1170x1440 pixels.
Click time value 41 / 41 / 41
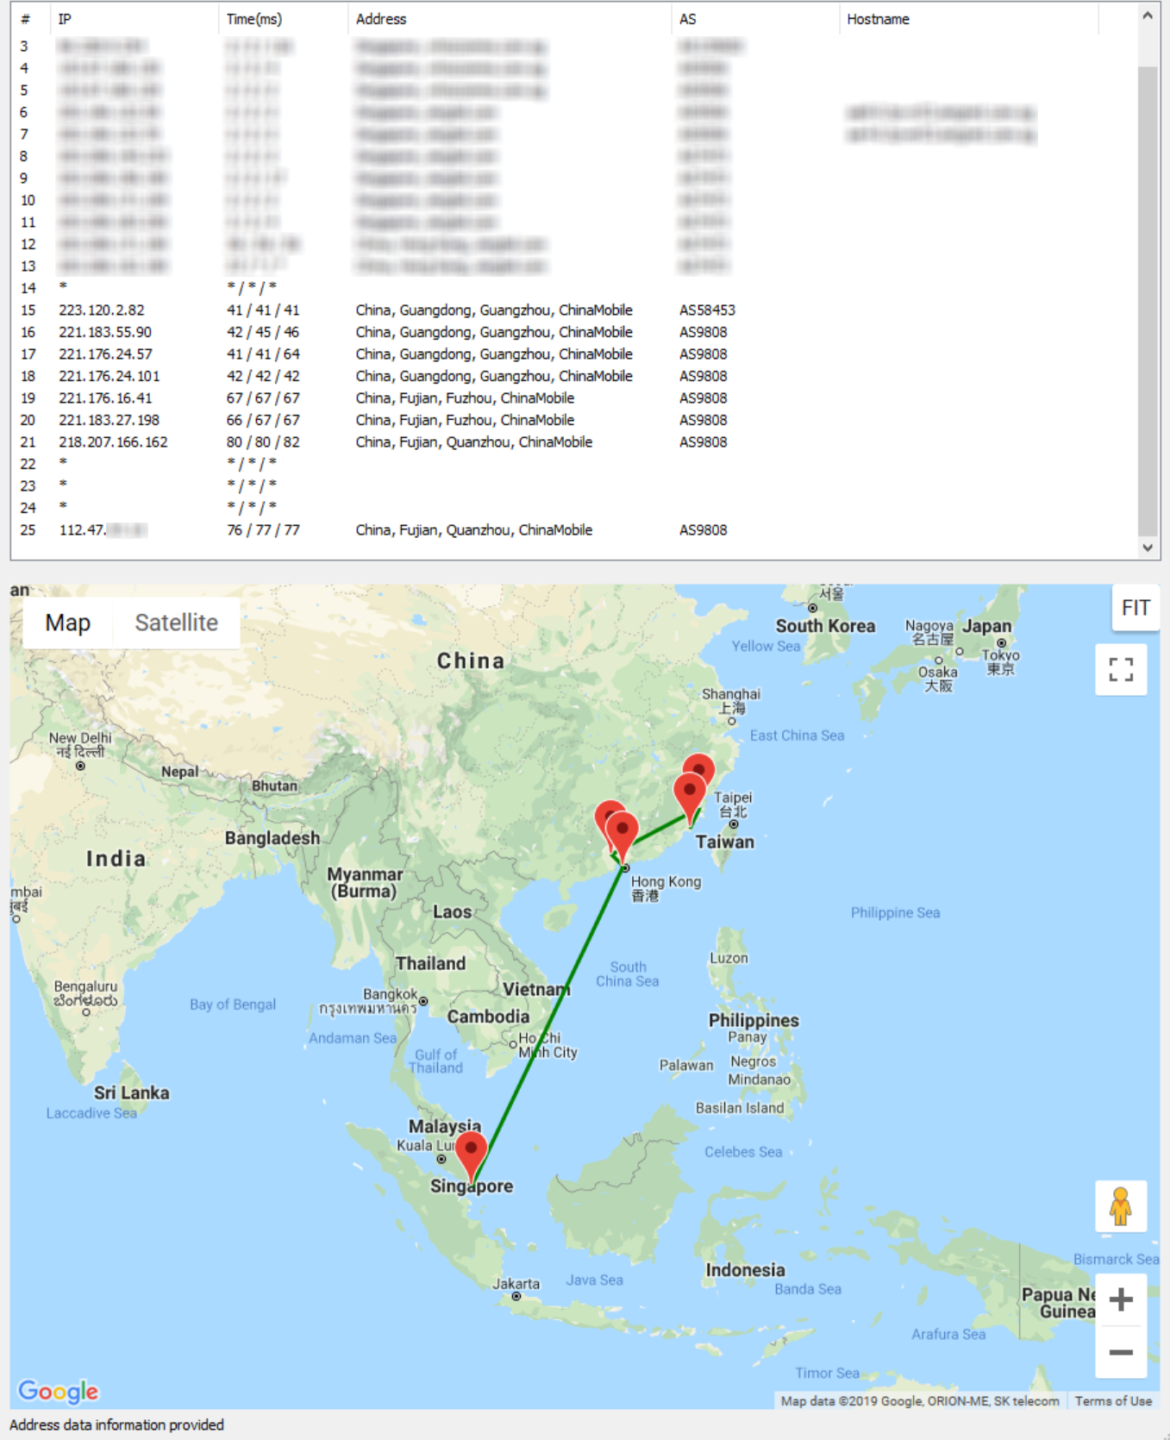(x=263, y=310)
